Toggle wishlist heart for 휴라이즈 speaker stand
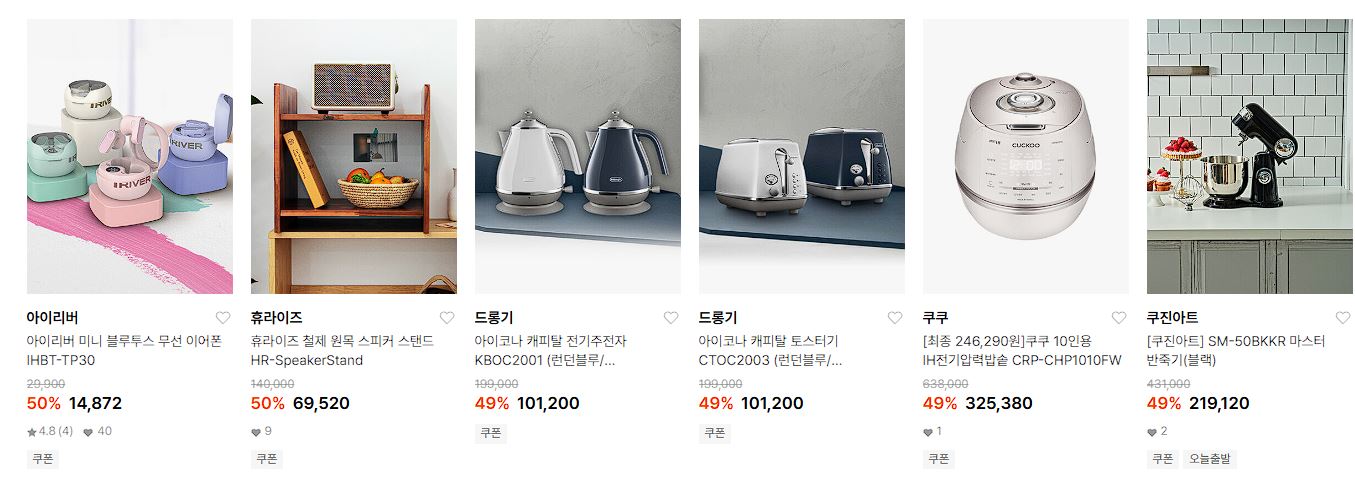The width and height of the screenshot is (1355, 480). 447,318
